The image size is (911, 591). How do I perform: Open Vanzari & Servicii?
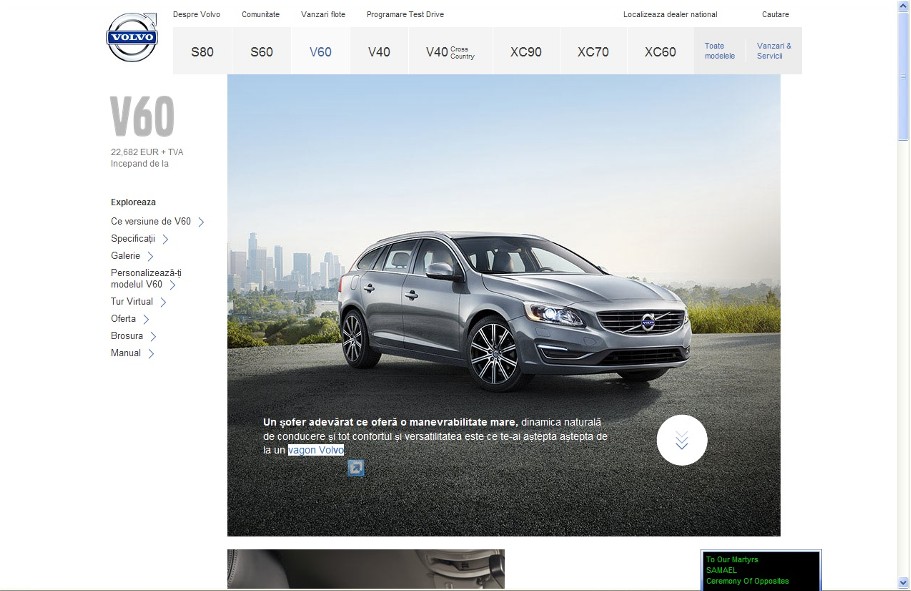pyautogui.click(x=774, y=51)
